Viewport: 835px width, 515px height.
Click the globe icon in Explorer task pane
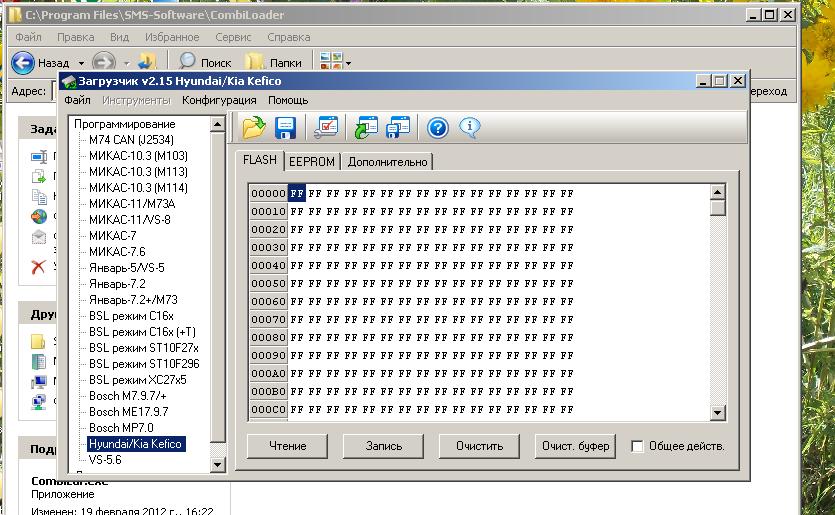pos(38,216)
